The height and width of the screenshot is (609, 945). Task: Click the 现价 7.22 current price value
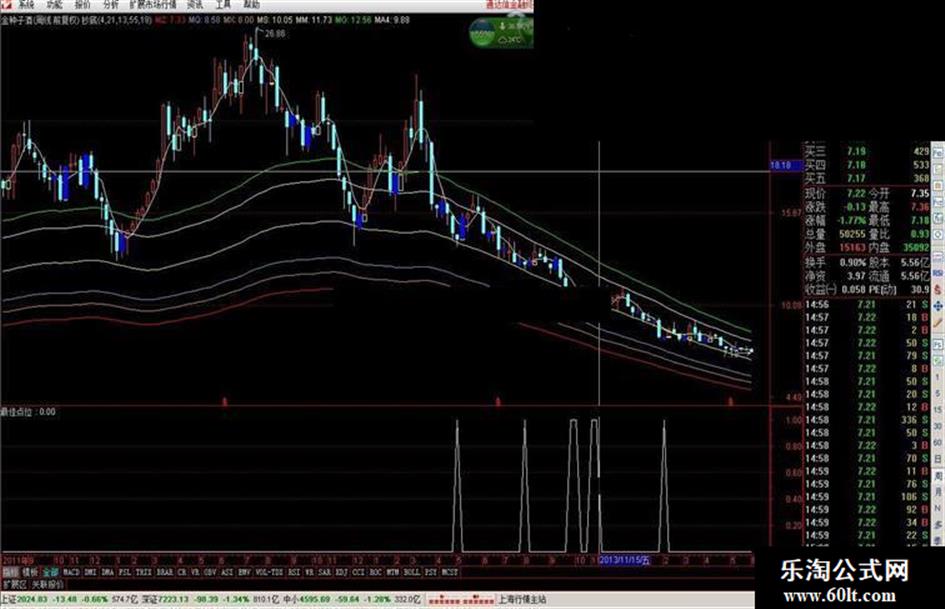pos(856,194)
